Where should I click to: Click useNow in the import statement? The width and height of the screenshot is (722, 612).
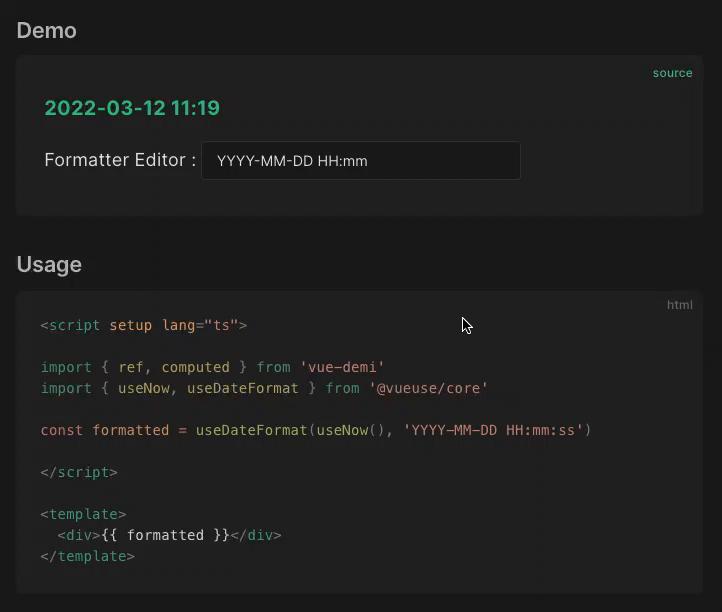143,388
